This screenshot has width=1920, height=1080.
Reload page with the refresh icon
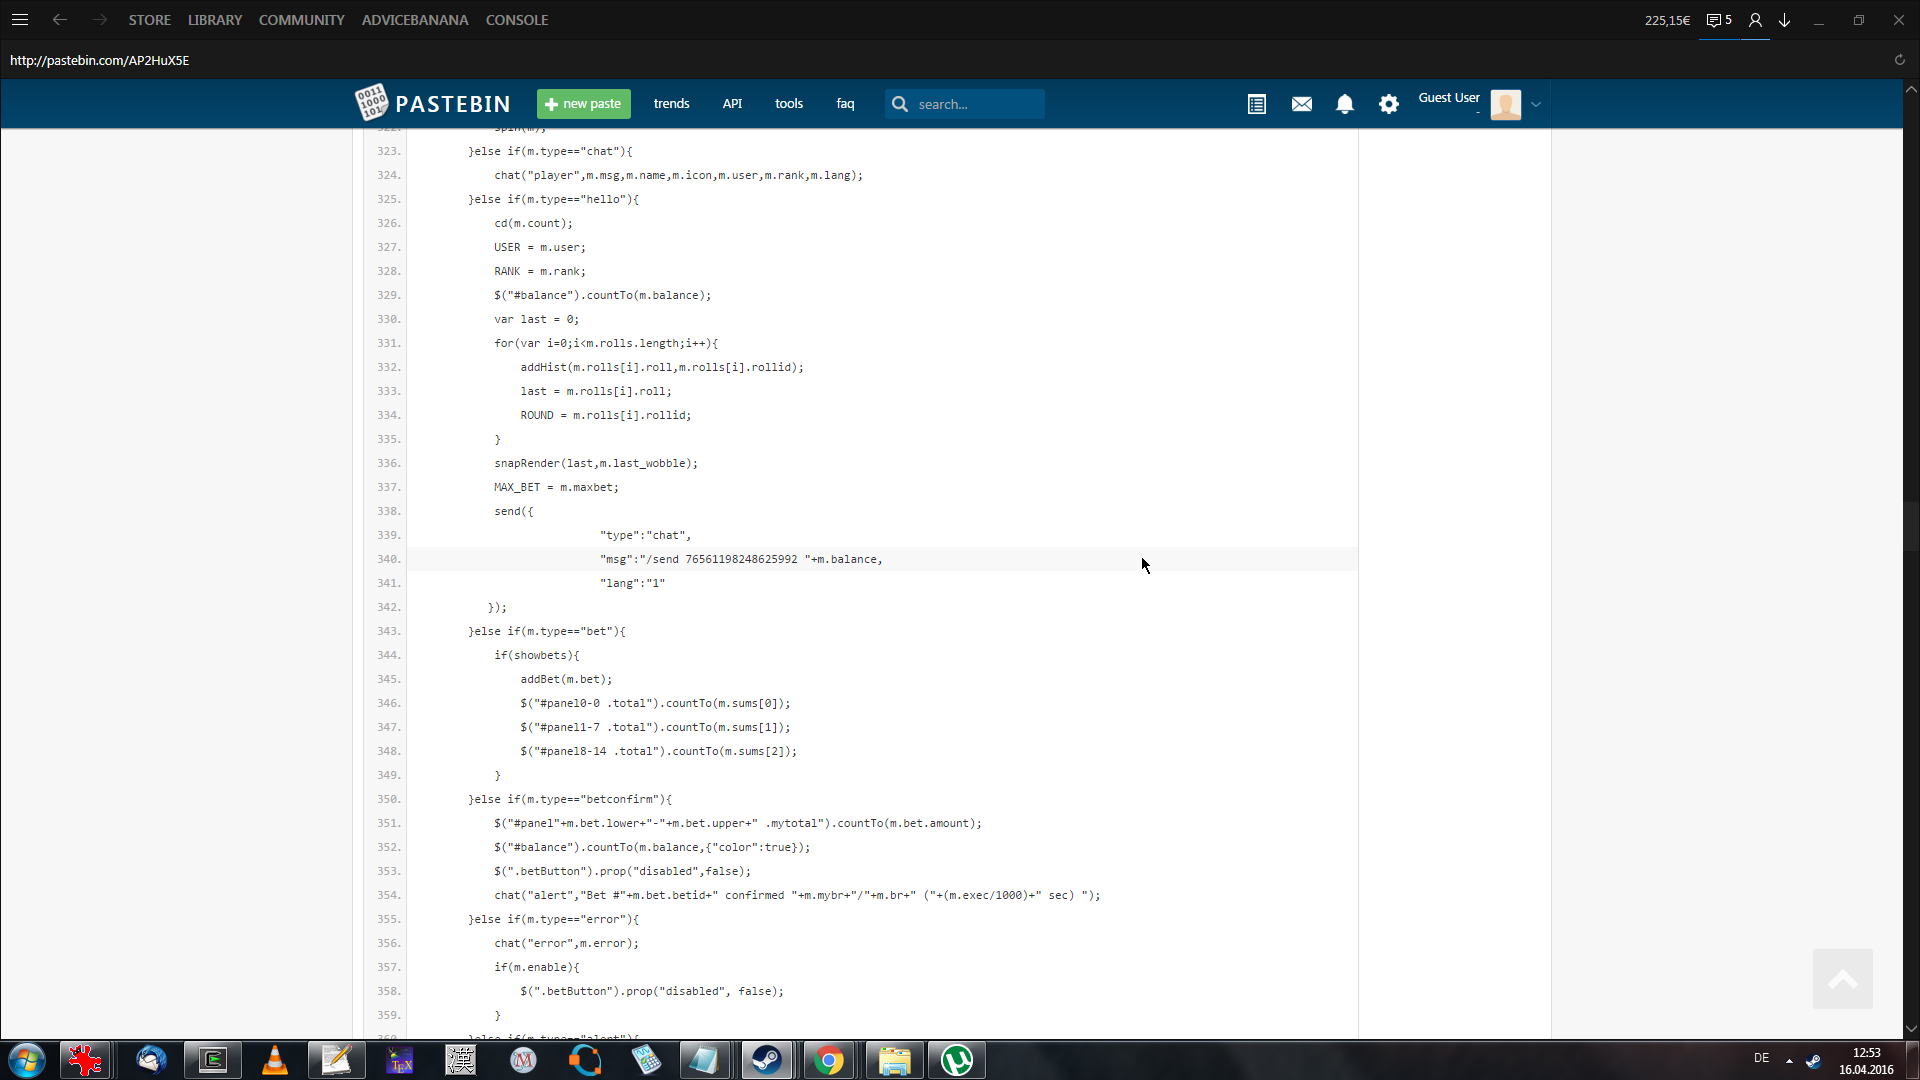(x=1899, y=60)
